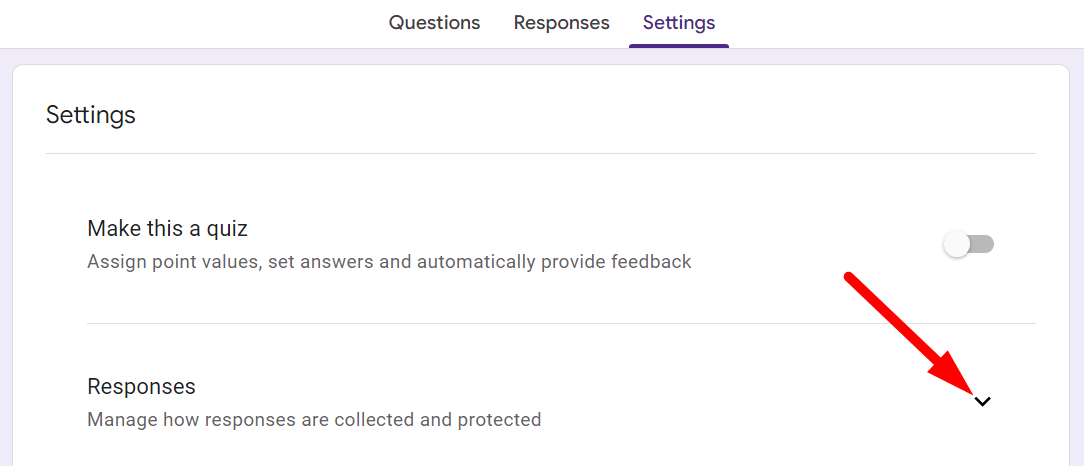Switch to the Questions tab
This screenshot has height=466, width=1084.
tap(434, 22)
